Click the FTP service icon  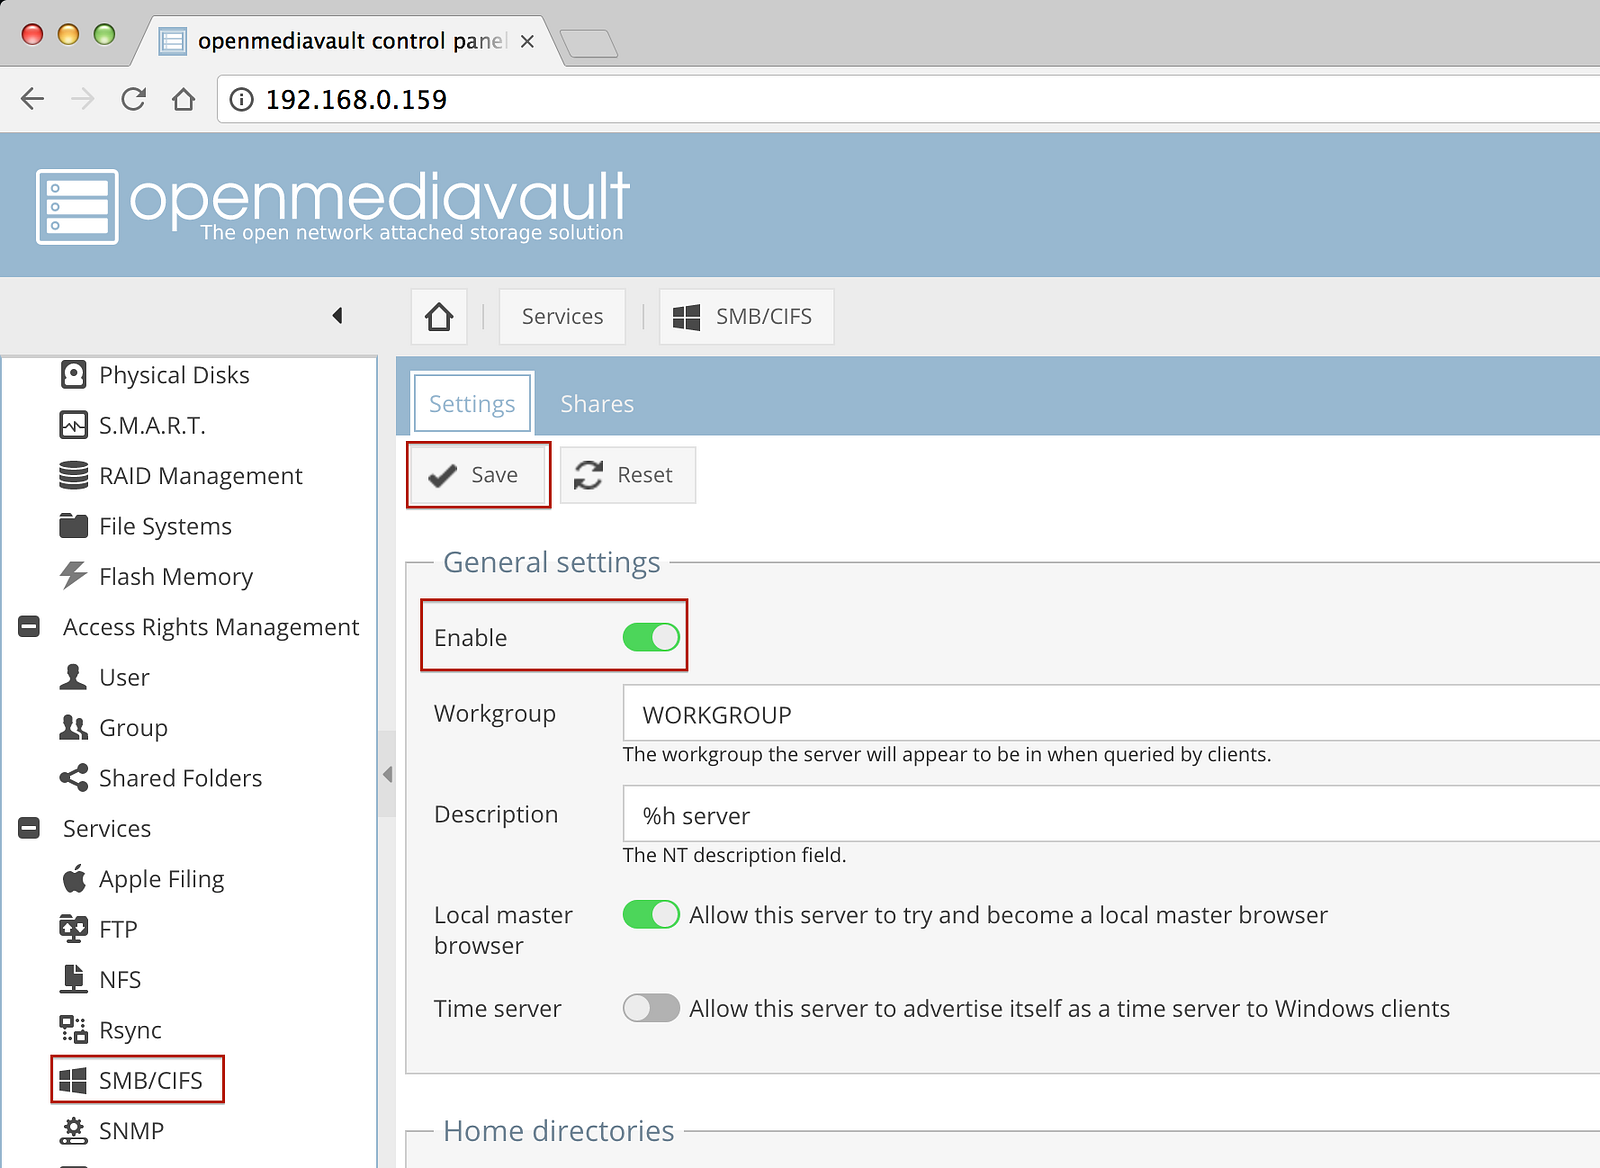point(73,929)
